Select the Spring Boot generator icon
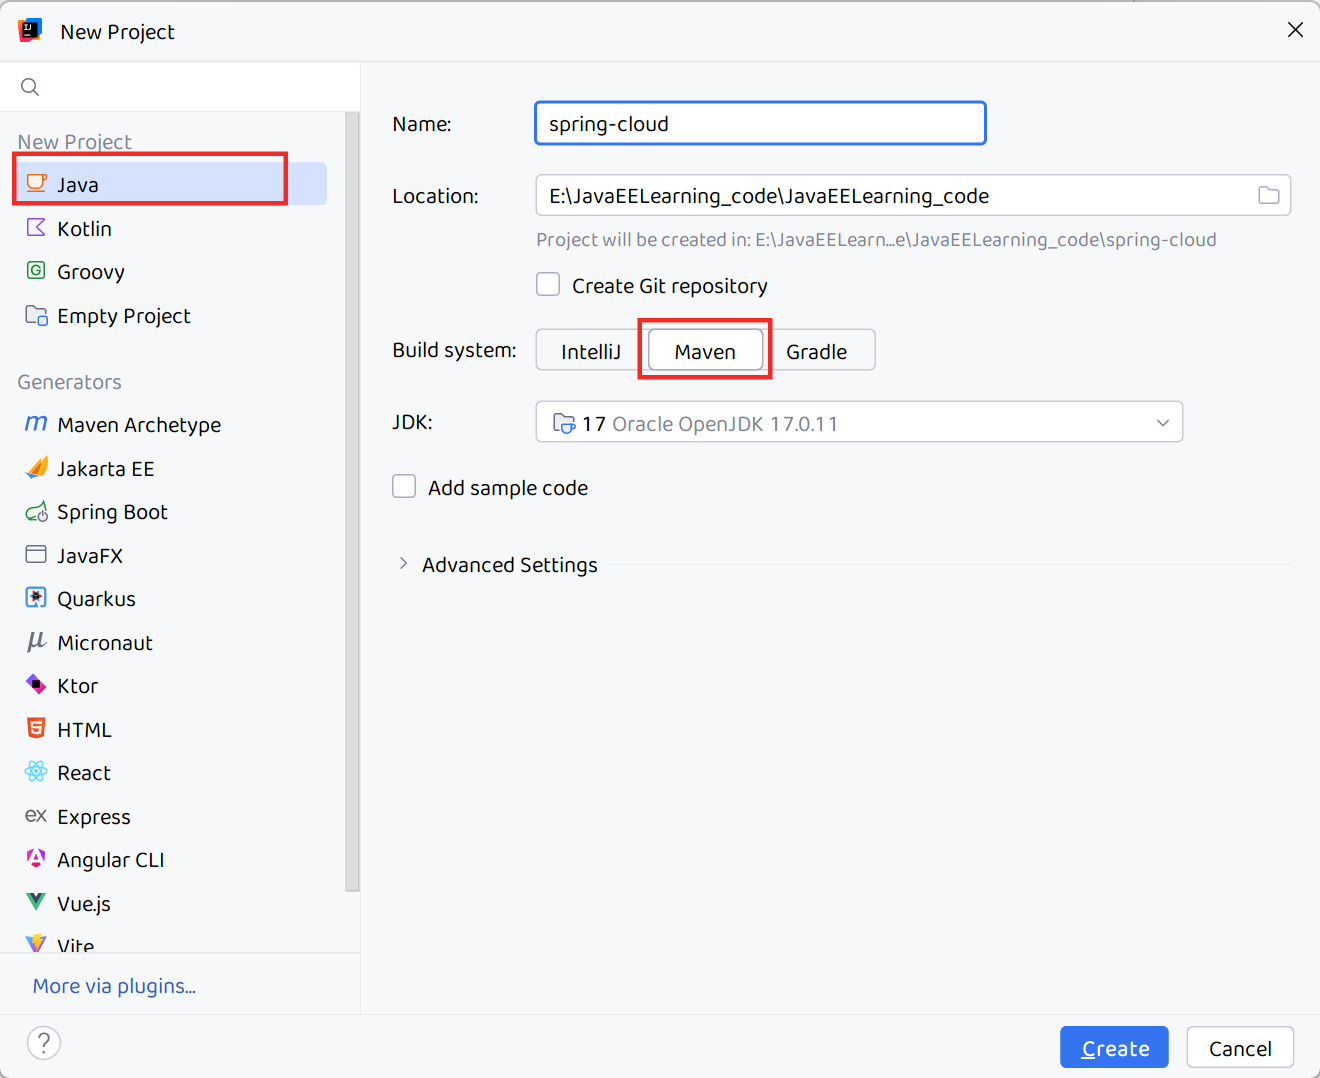 pyautogui.click(x=36, y=512)
